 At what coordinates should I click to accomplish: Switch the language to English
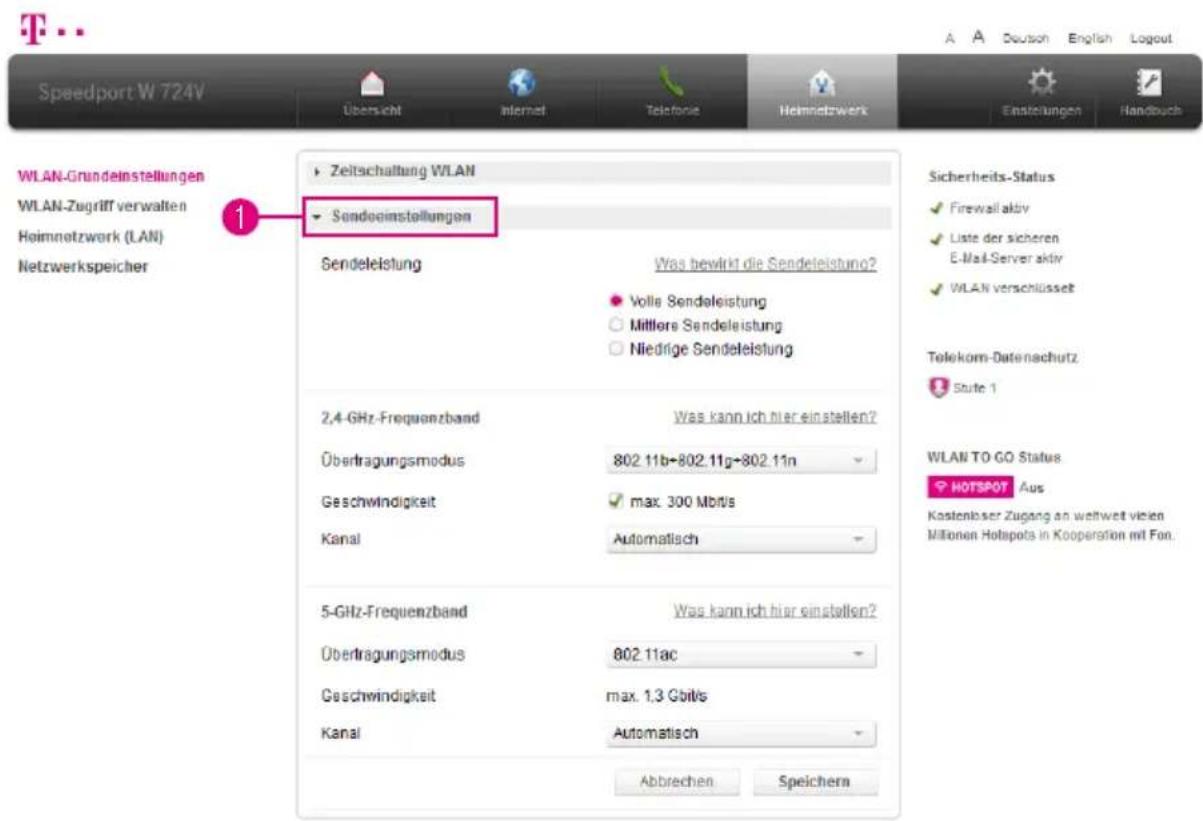coord(1090,39)
